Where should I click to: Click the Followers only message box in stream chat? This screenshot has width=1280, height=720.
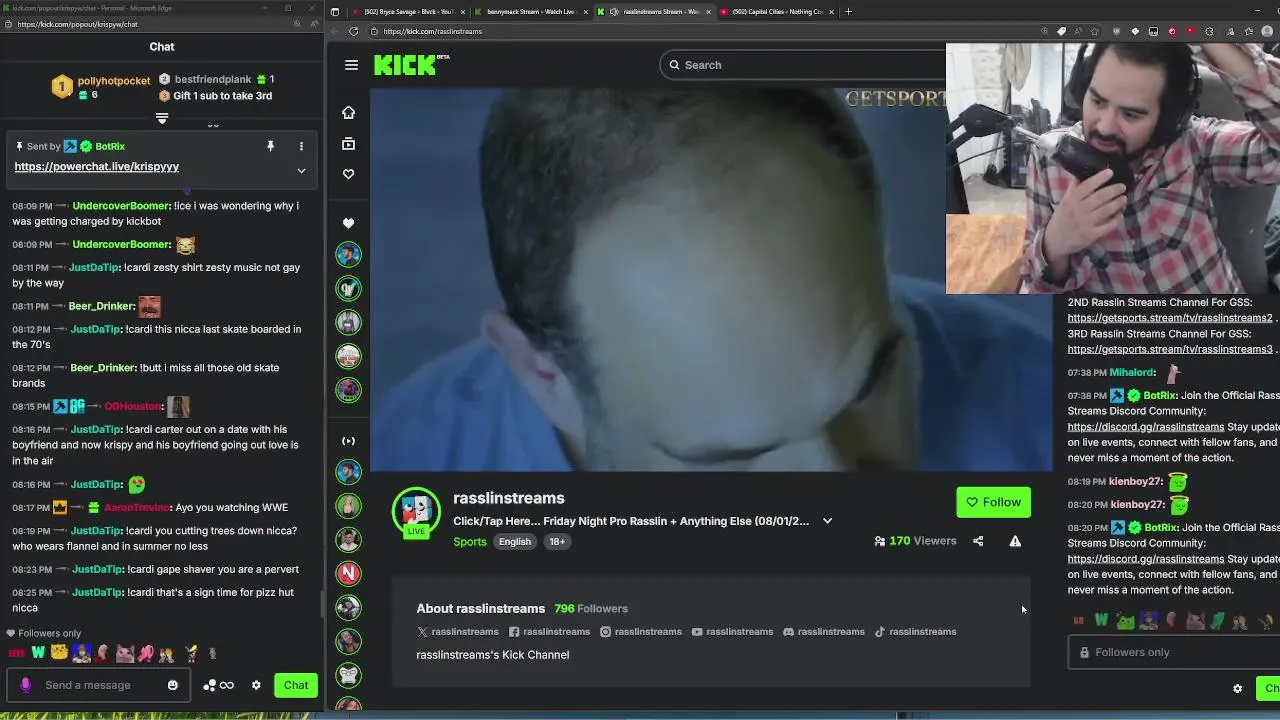point(1174,652)
